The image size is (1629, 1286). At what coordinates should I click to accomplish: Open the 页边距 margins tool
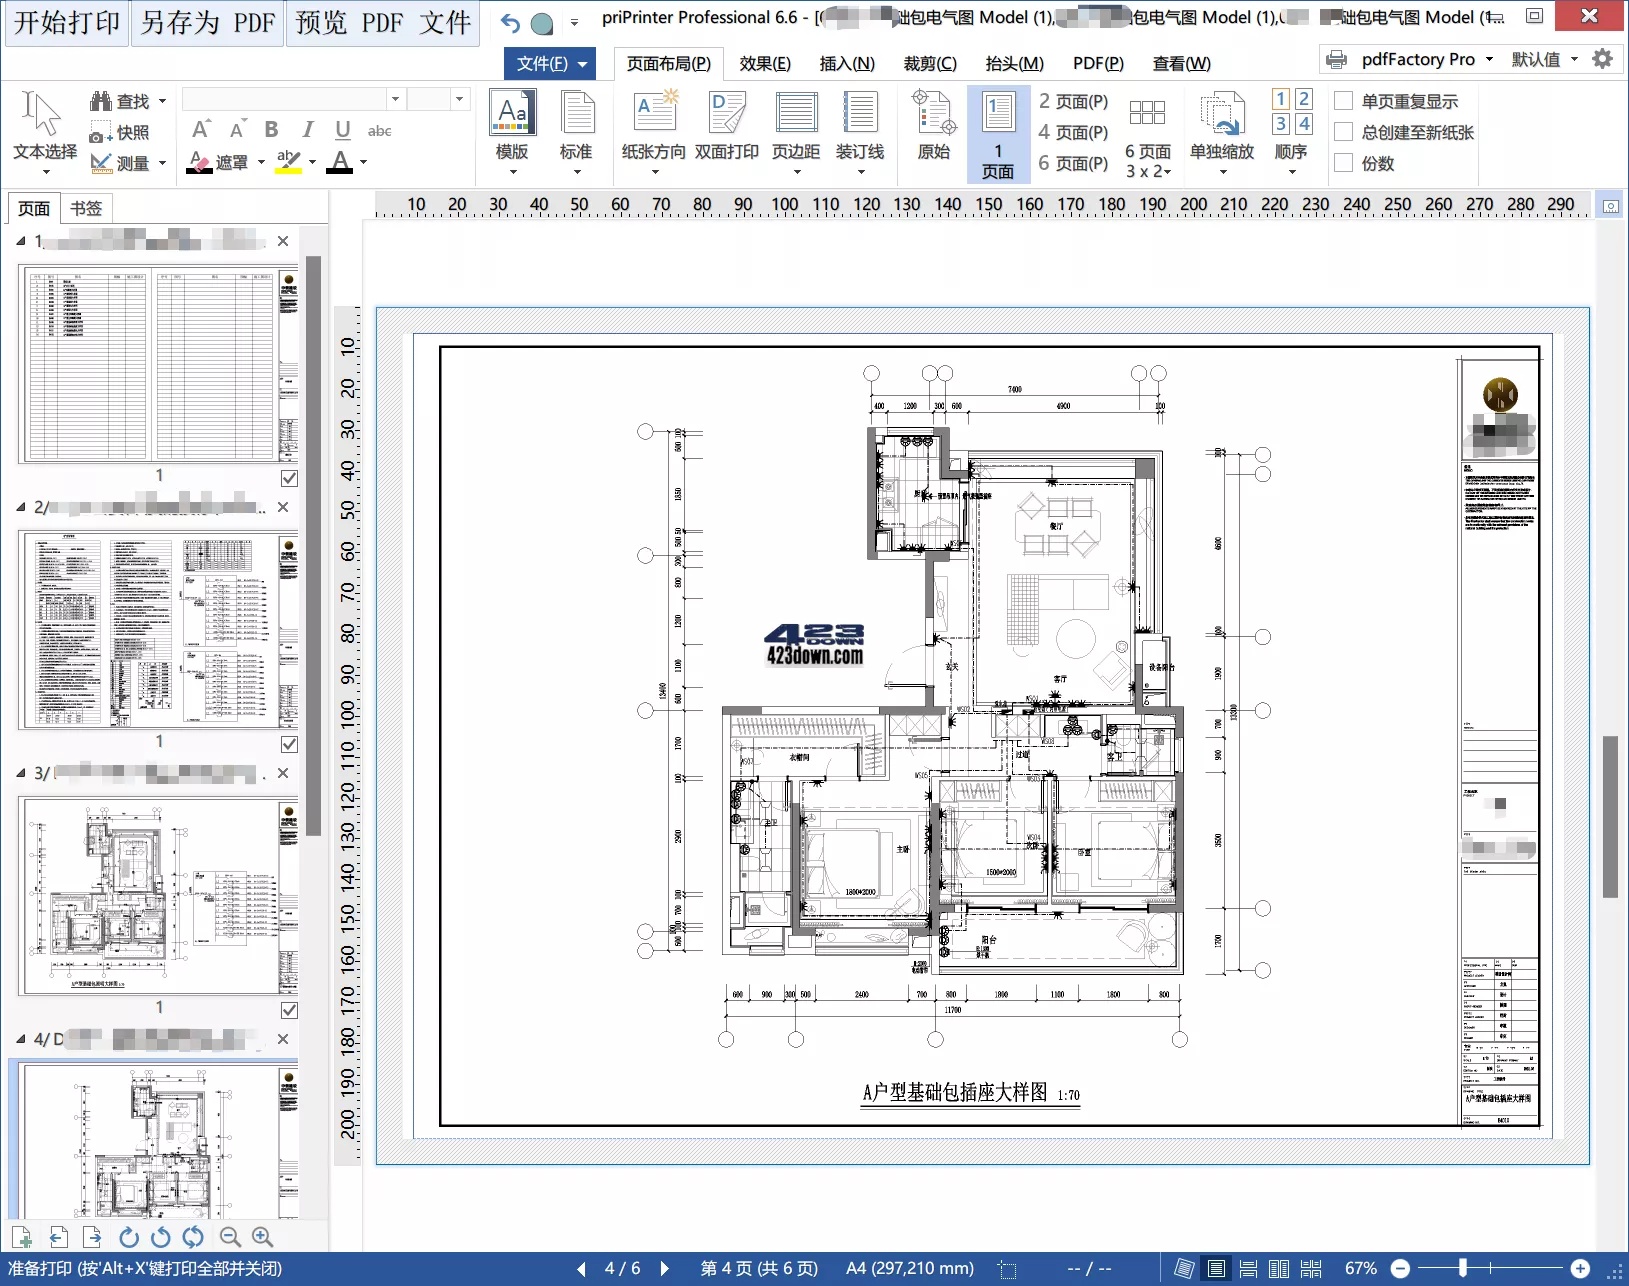(796, 113)
